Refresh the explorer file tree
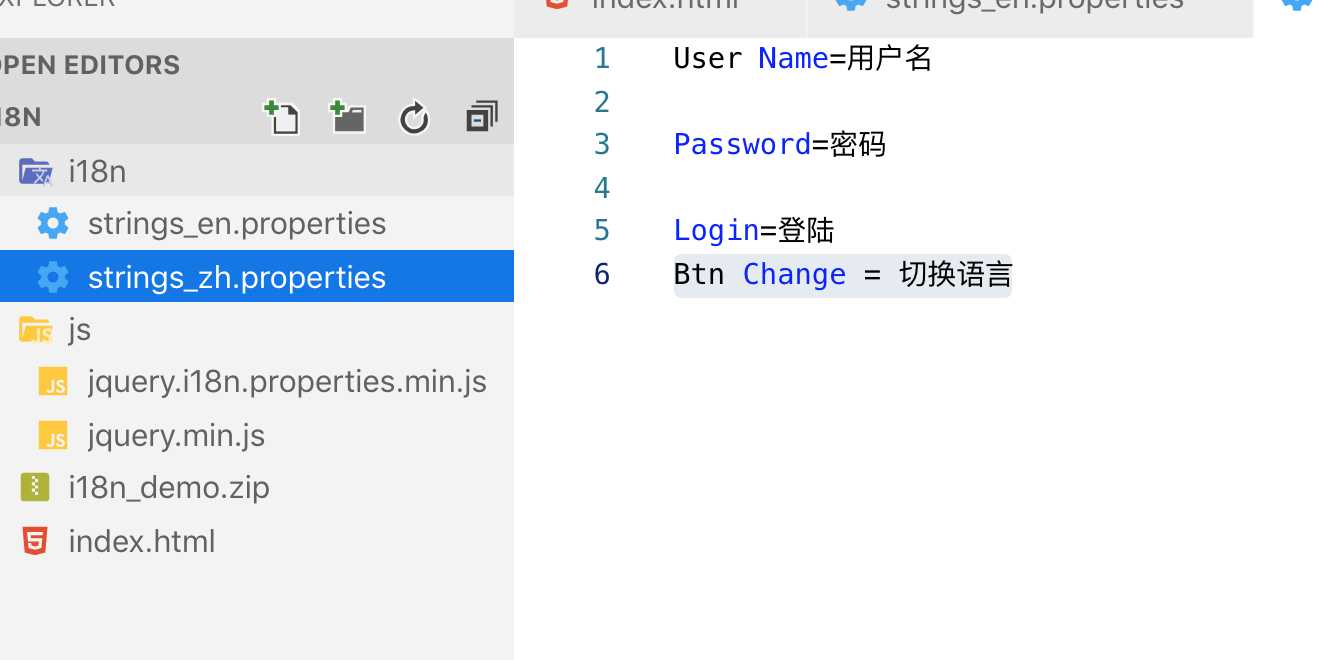The height and width of the screenshot is (660, 1324). coord(414,119)
